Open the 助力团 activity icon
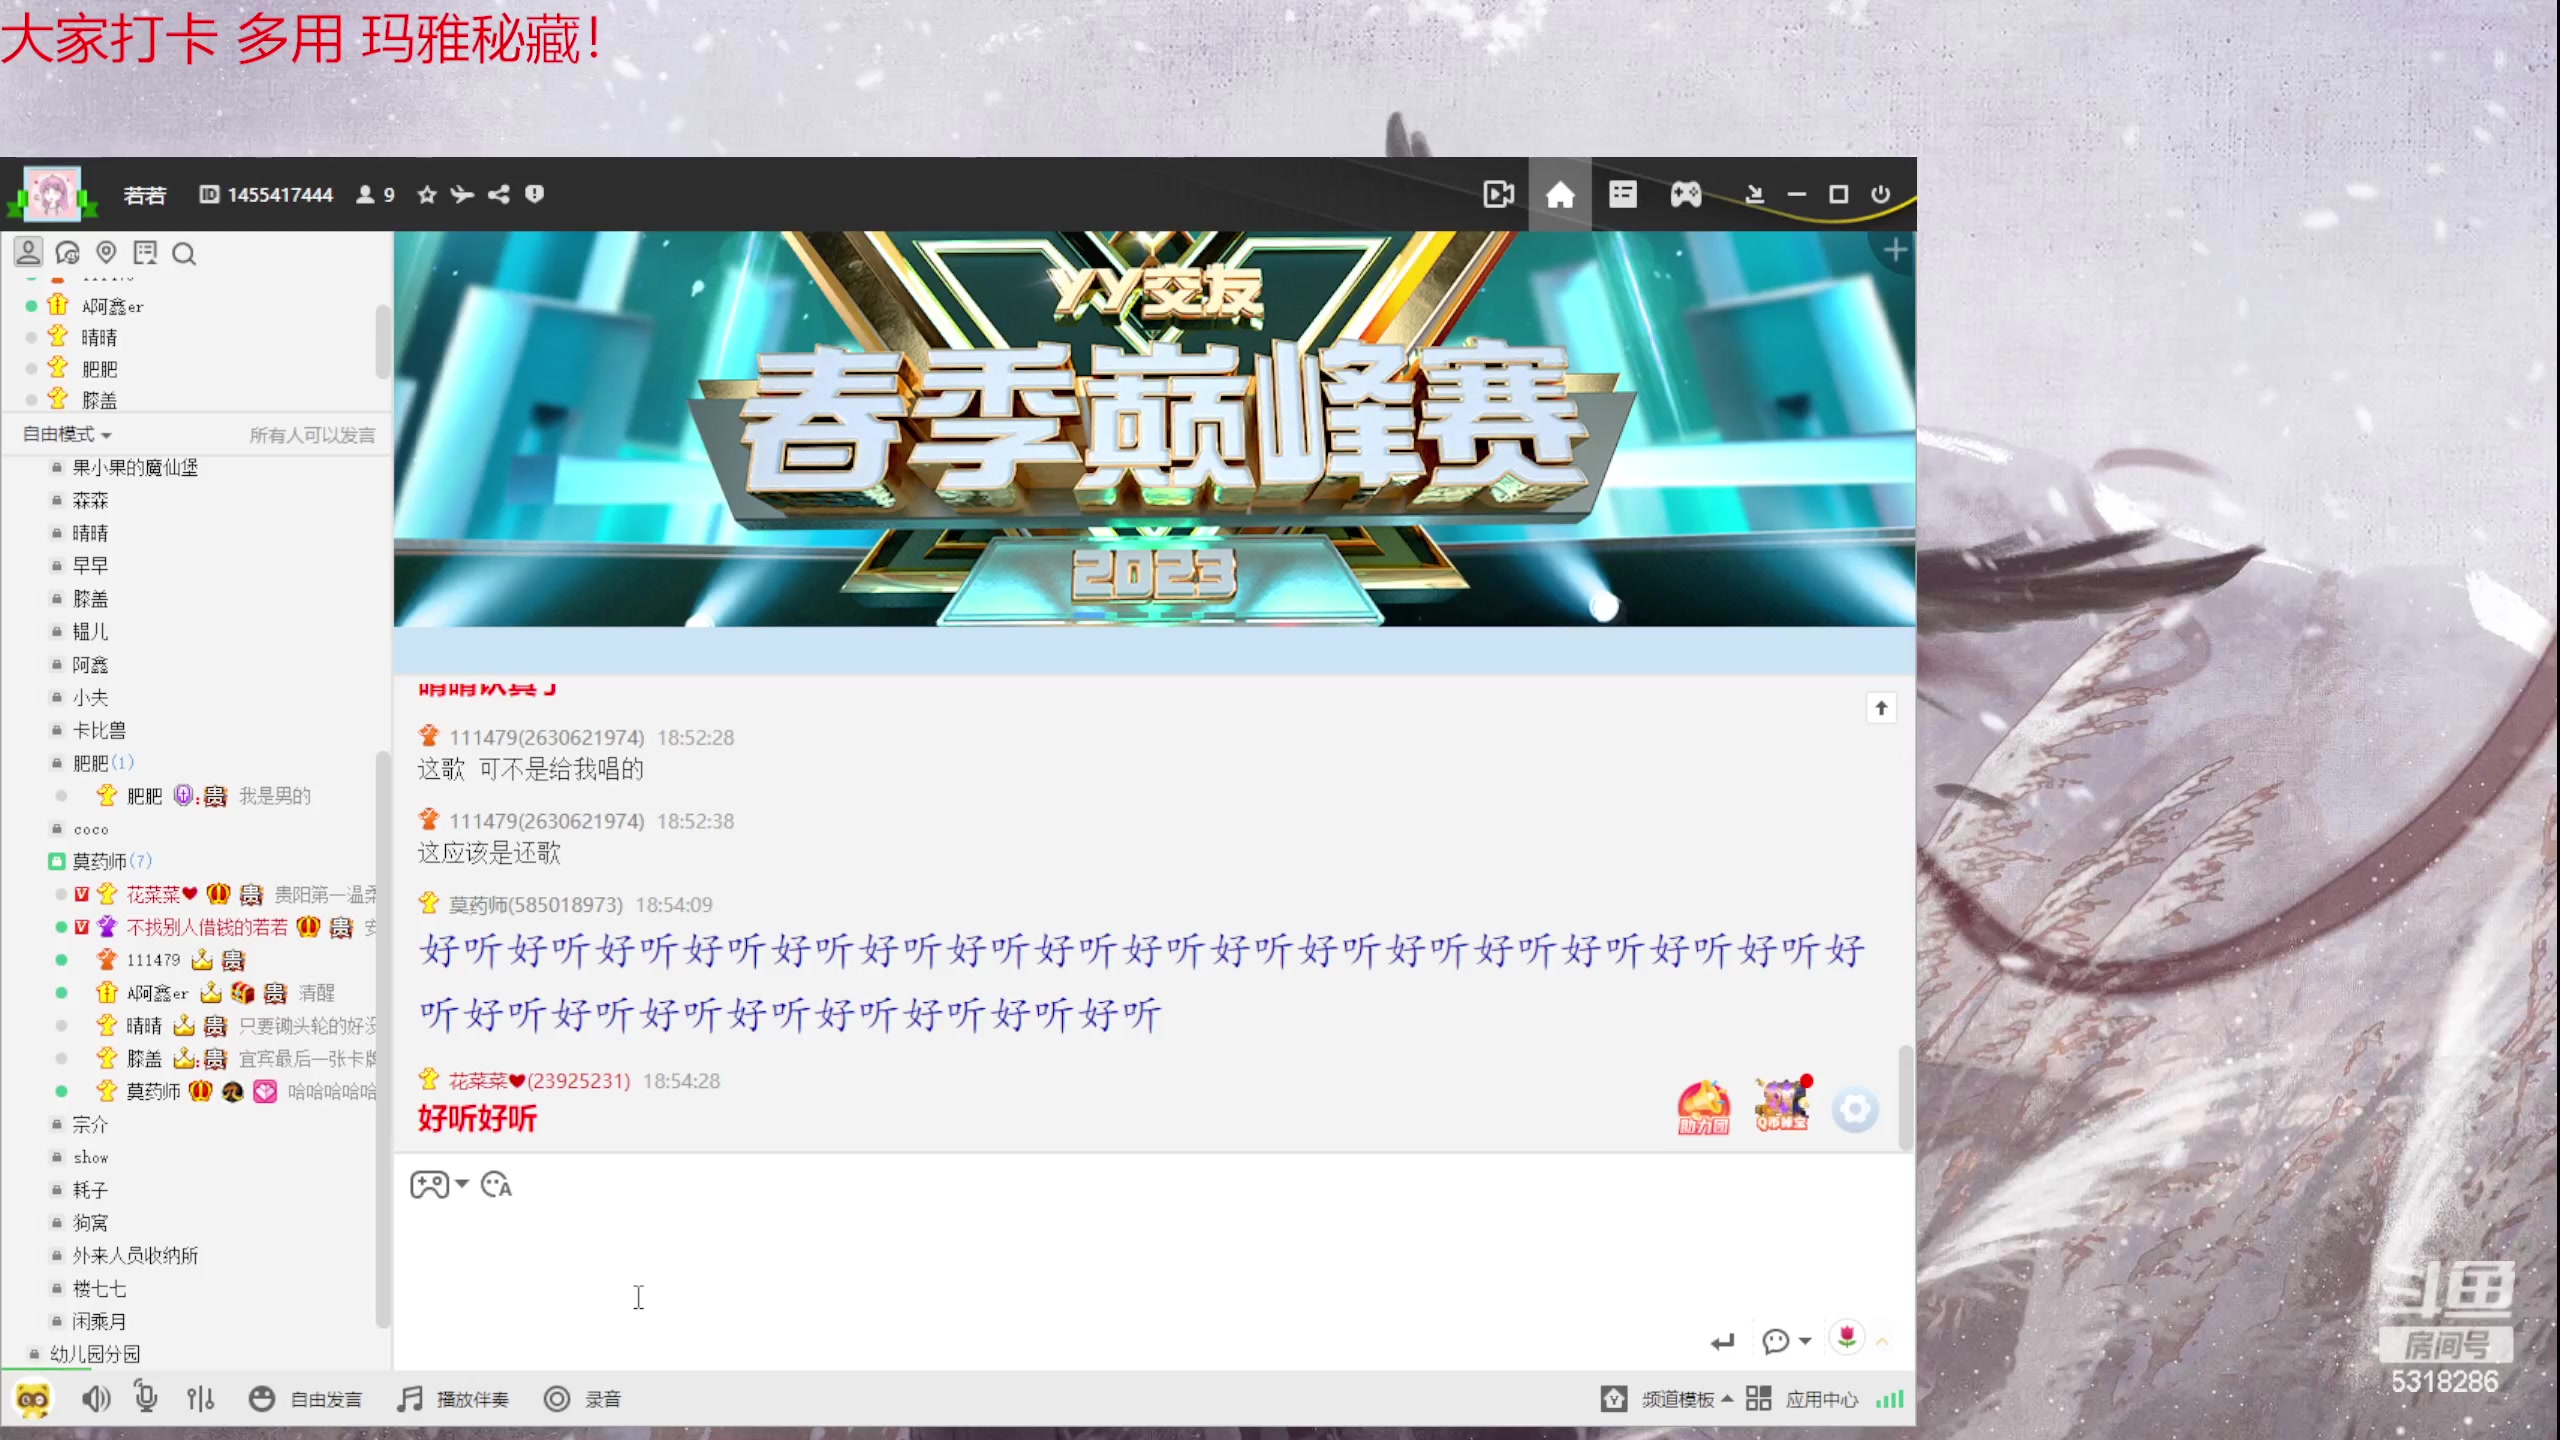Viewport: 2560px width, 1440px height. pos(1704,1108)
